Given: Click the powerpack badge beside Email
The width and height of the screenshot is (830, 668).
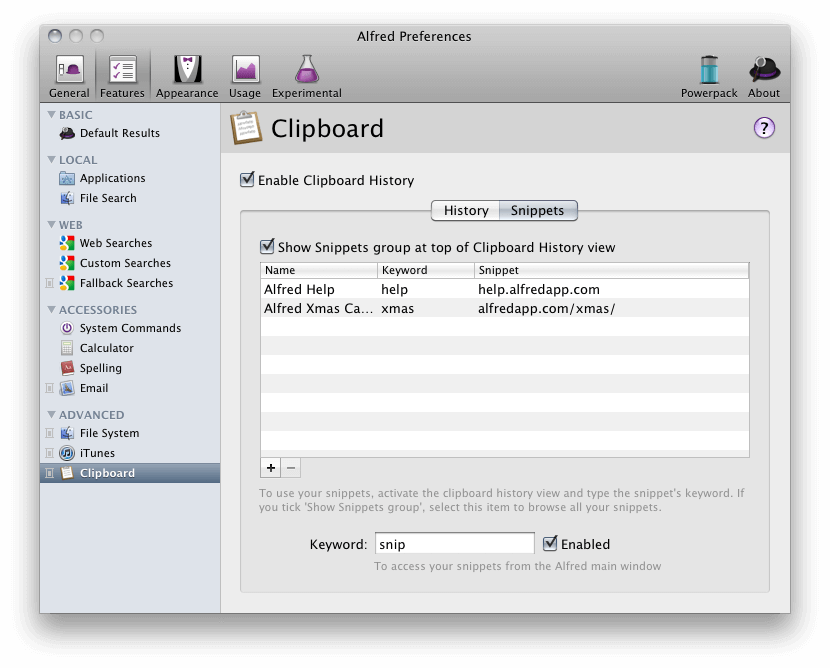Looking at the screenshot, I should click(x=49, y=389).
